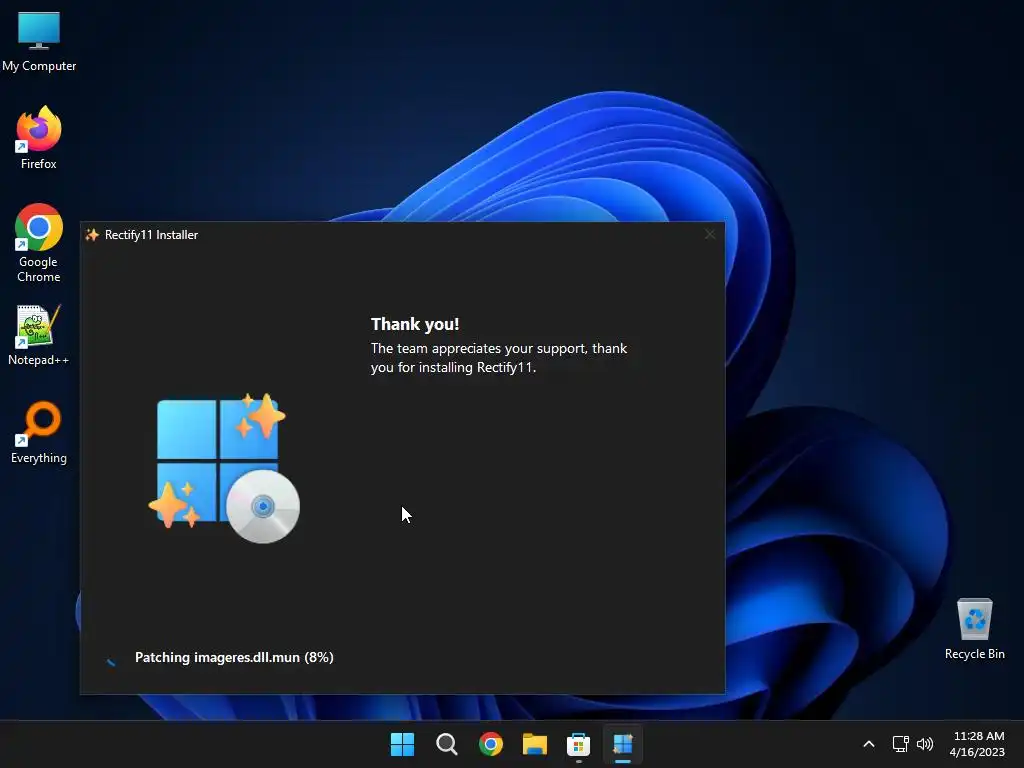Click the 'Rectify11 Installer' title text
This screenshot has width=1024, height=768.
click(x=151, y=234)
